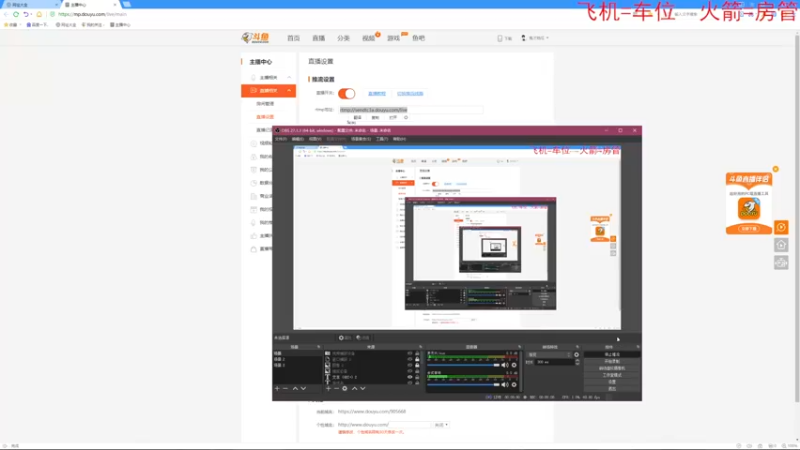Click the browser home icon
The width and height of the screenshot is (800, 450).
[x=39, y=14]
